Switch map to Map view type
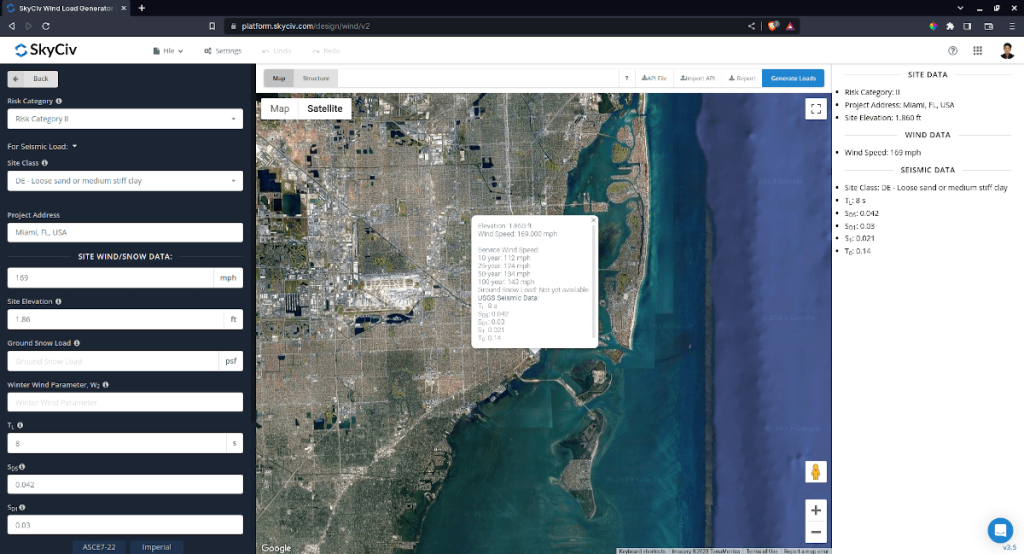The width and height of the screenshot is (1024, 554). [x=280, y=109]
